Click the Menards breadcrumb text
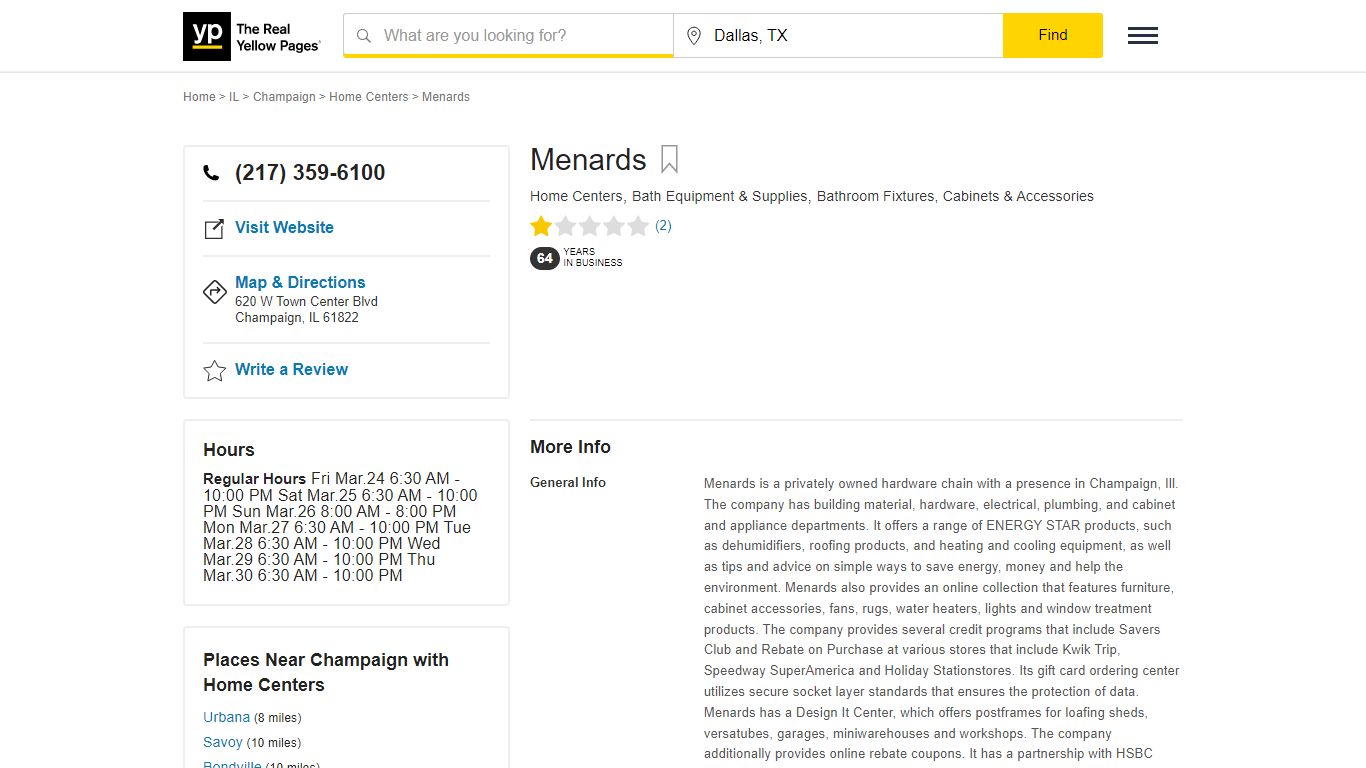 tap(446, 97)
